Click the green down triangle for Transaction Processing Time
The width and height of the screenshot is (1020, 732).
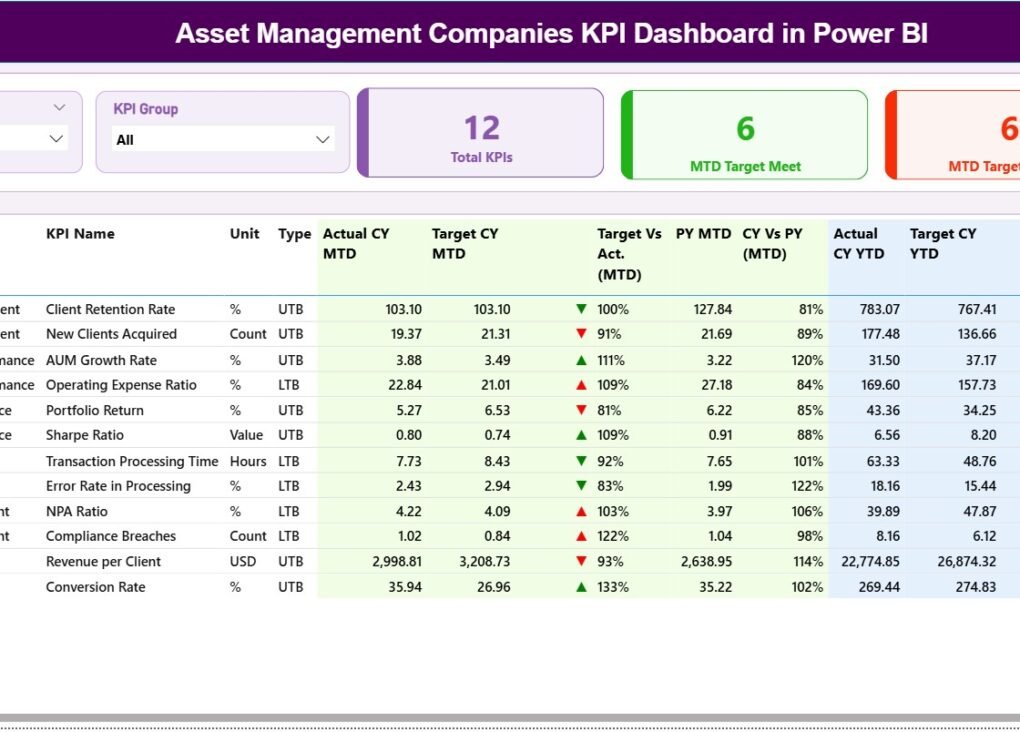tap(582, 461)
